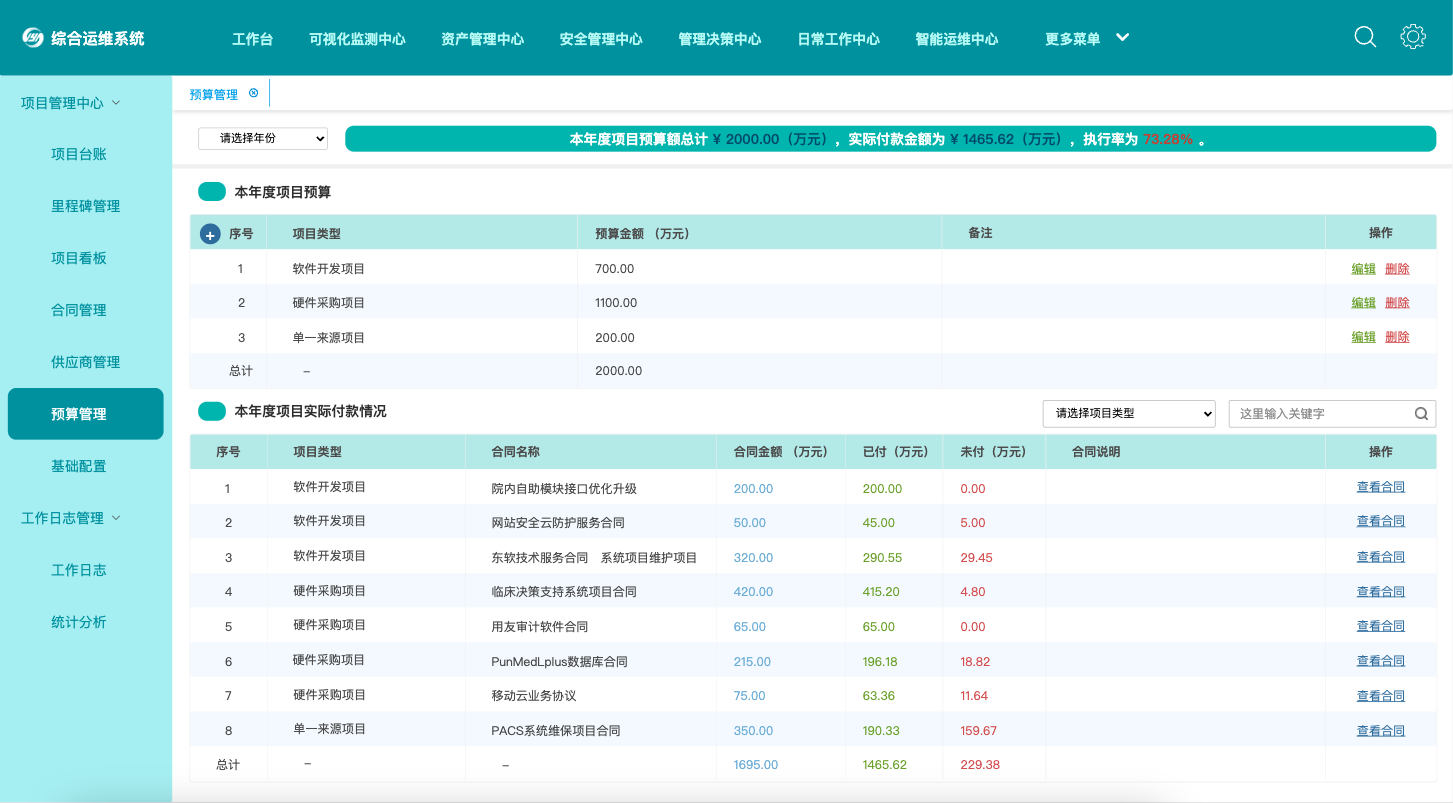Click contract amount 420.00
The width and height of the screenshot is (1453, 803).
pos(753,592)
